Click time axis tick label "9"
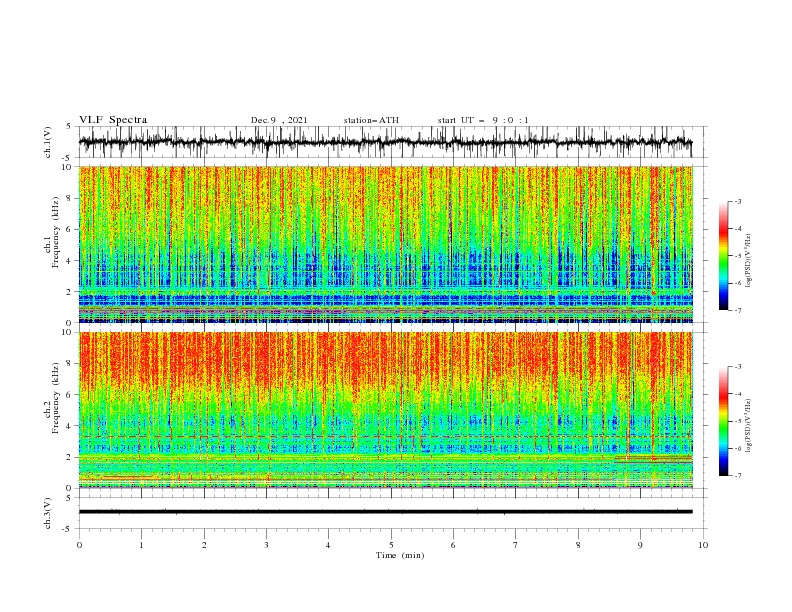 pyautogui.click(x=640, y=545)
